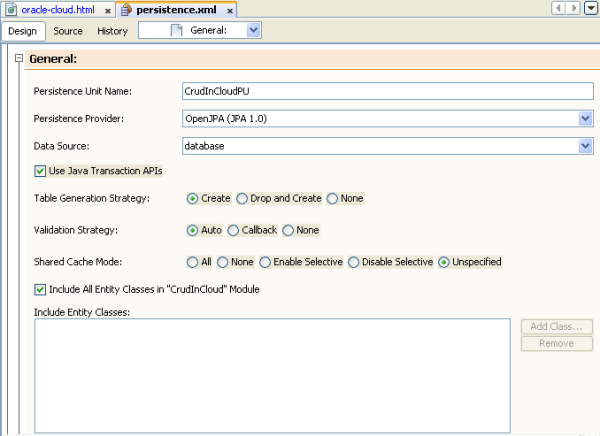This screenshot has height=436, width=600.
Task: Close the oracle-cloud.html tab
Action: click(107, 10)
